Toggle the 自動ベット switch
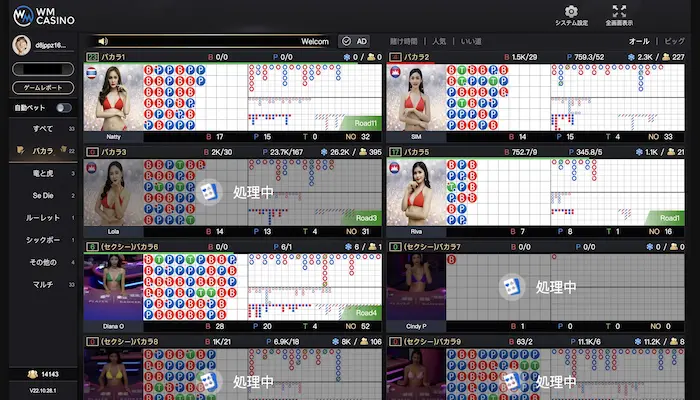700x400 pixels. pos(64,107)
